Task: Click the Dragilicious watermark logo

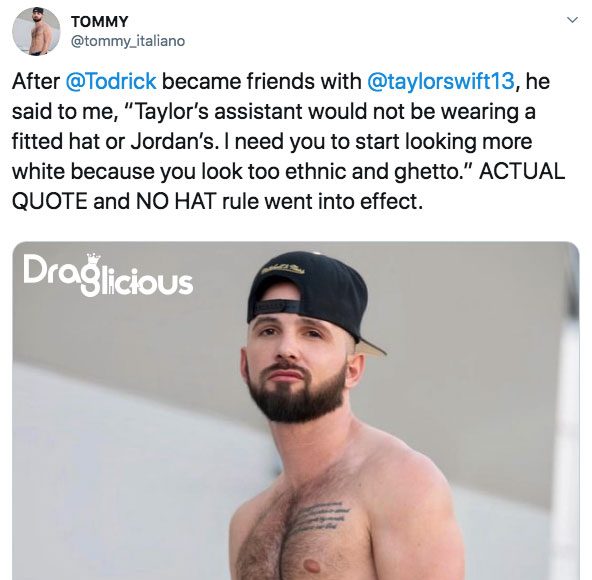Action: click(x=108, y=275)
